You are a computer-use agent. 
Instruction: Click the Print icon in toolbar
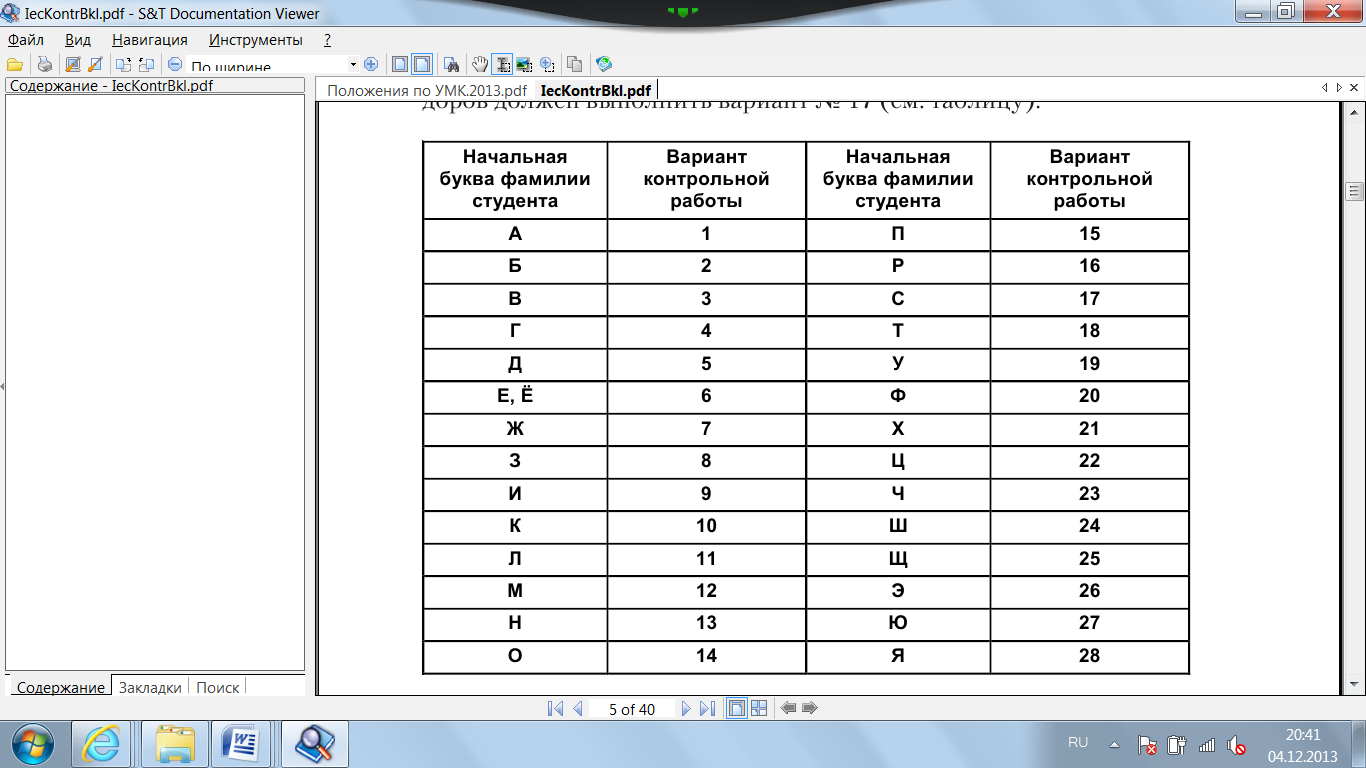pyautogui.click(x=45, y=64)
